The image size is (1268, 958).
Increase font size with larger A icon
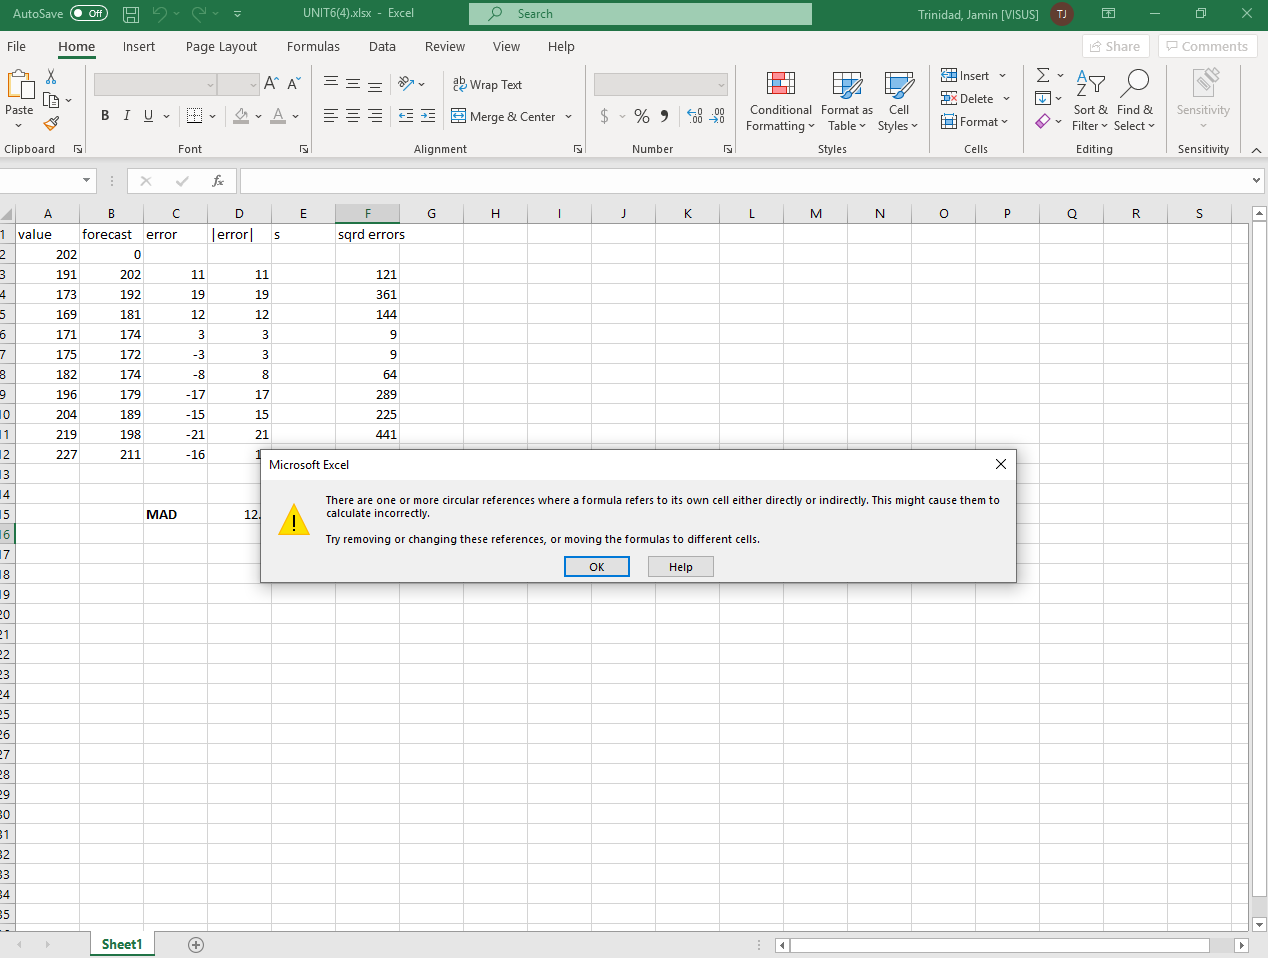pyautogui.click(x=271, y=84)
